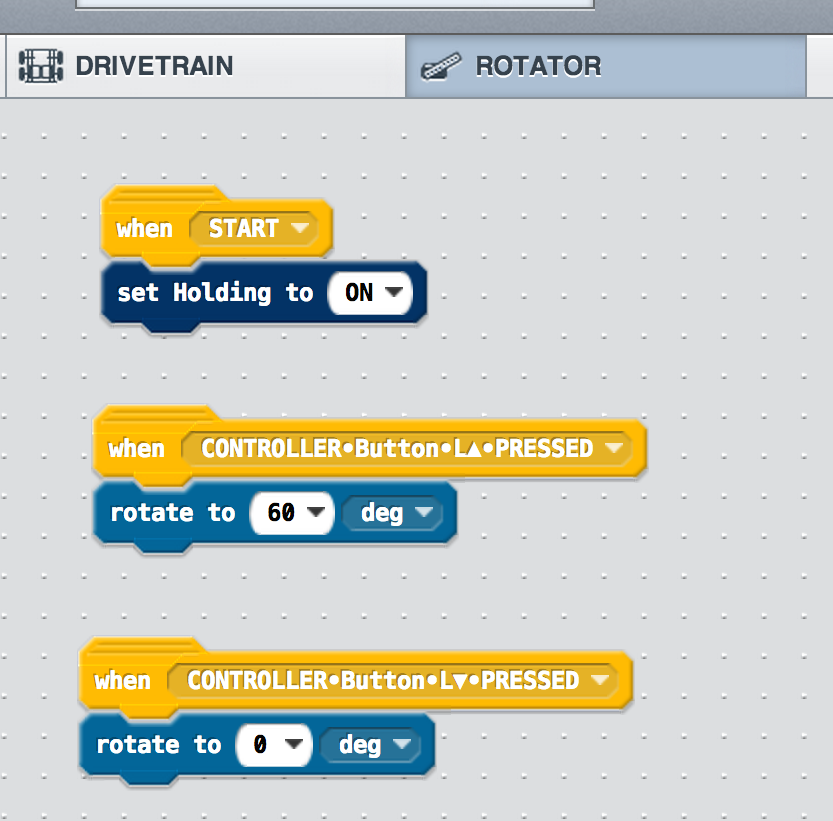Expand the Button L-up PRESSED event dropdown
833x821 pixels.
point(409,449)
